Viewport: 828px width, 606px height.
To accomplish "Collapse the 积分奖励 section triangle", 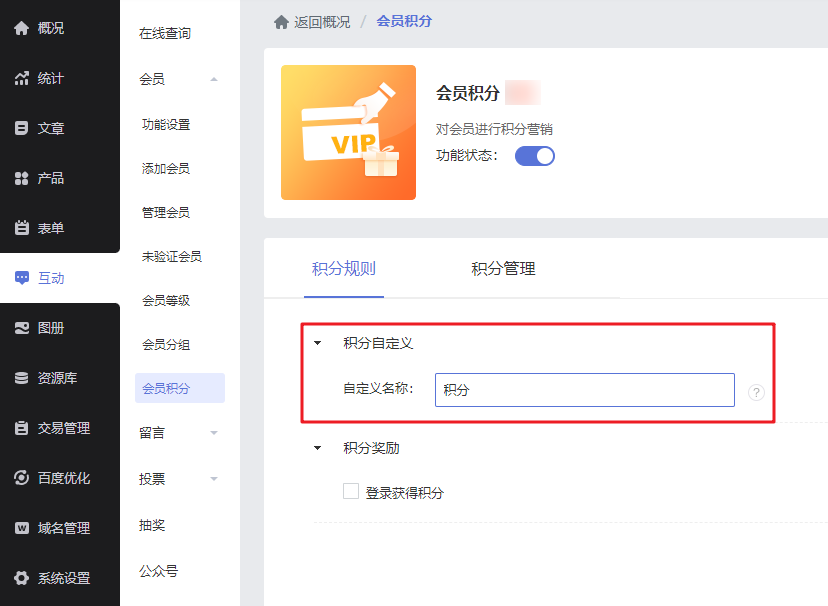I will (x=317, y=448).
